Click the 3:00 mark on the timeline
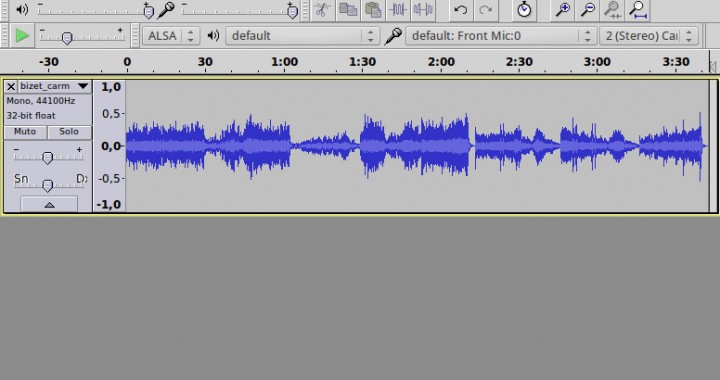This screenshot has height=380, width=720. click(597, 61)
